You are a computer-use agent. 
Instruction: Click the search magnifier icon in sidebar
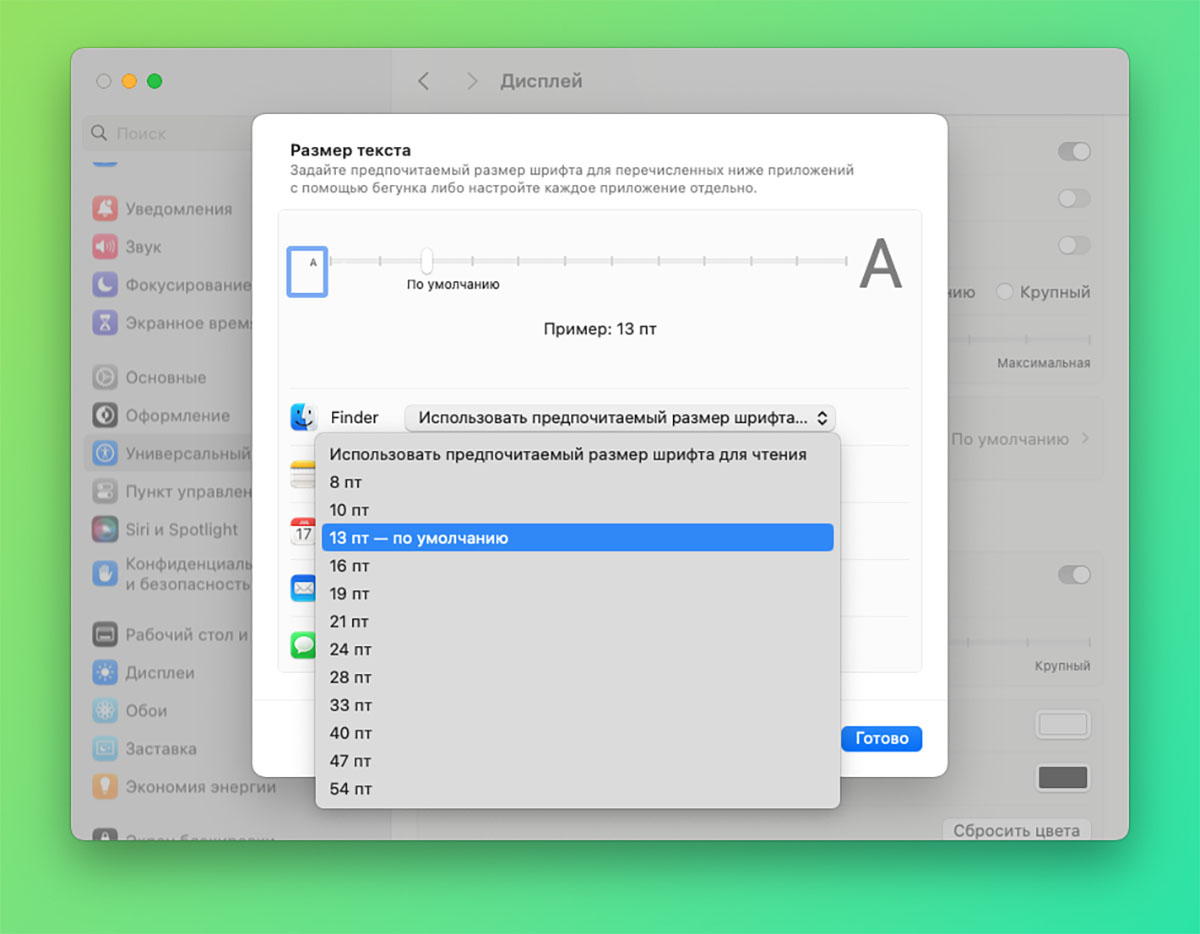tap(99, 133)
